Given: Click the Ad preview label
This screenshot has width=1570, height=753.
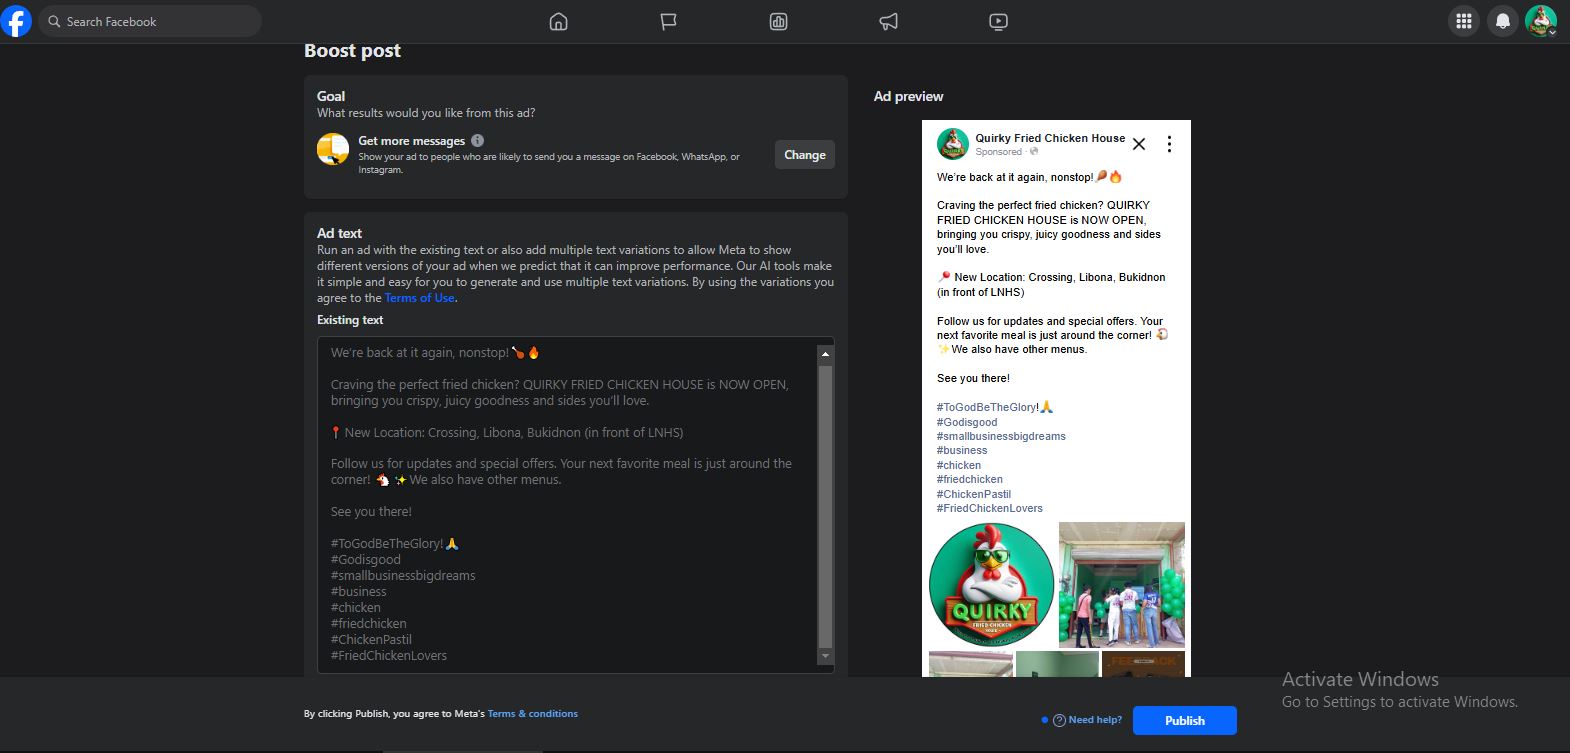Looking at the screenshot, I should pyautogui.click(x=908, y=96).
